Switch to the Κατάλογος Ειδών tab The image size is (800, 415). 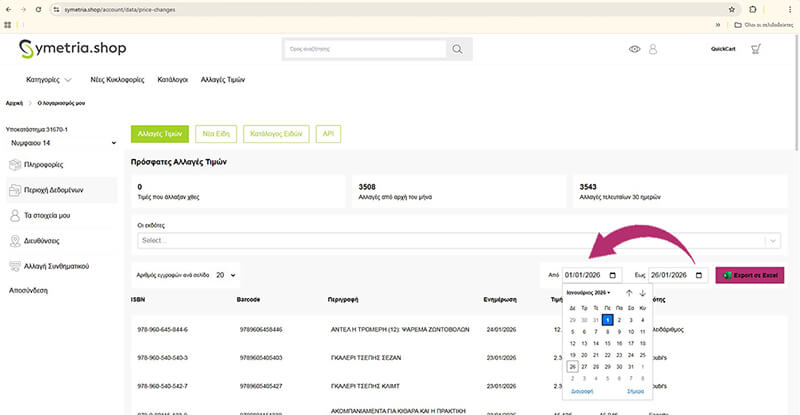[x=275, y=133]
